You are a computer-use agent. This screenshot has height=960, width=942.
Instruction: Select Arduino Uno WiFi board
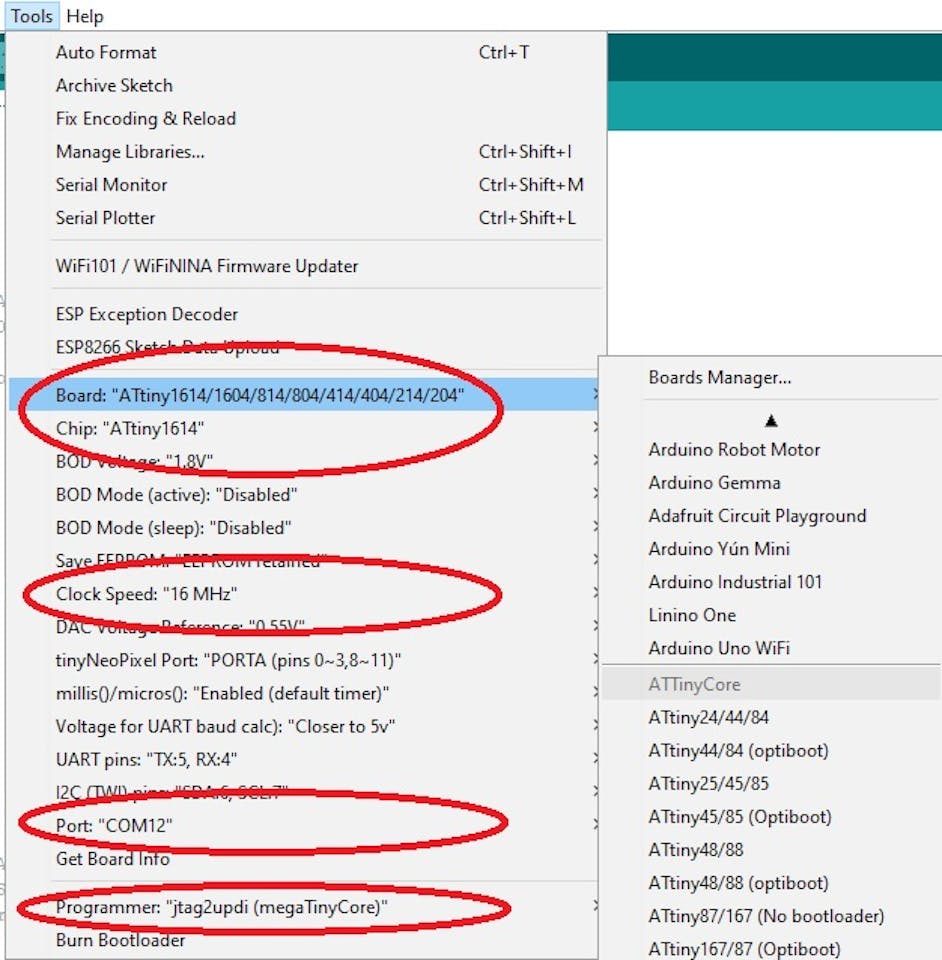pyautogui.click(x=771, y=648)
